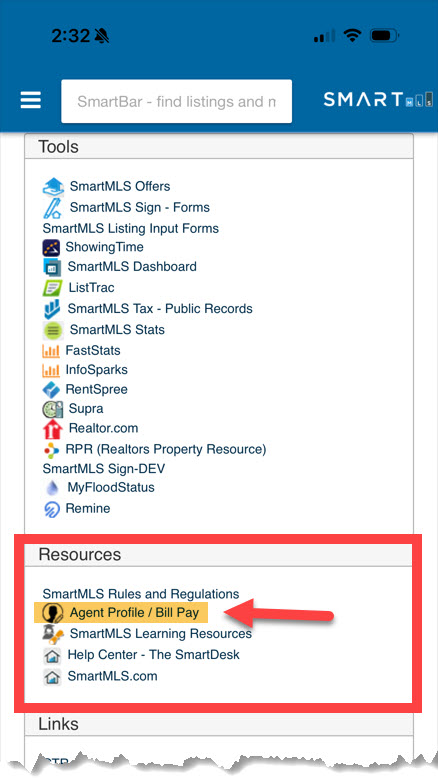Open SmartMLS Listing Input Forms
Image resolution: width=438 pixels, height=779 pixels.
point(131,229)
